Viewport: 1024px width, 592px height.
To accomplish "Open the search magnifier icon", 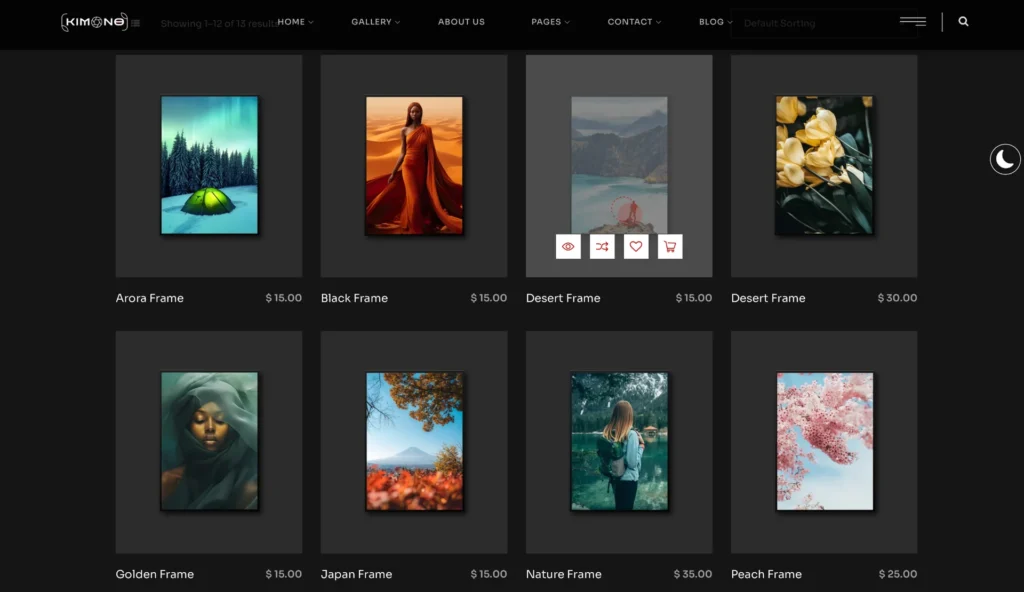I will click(x=963, y=21).
